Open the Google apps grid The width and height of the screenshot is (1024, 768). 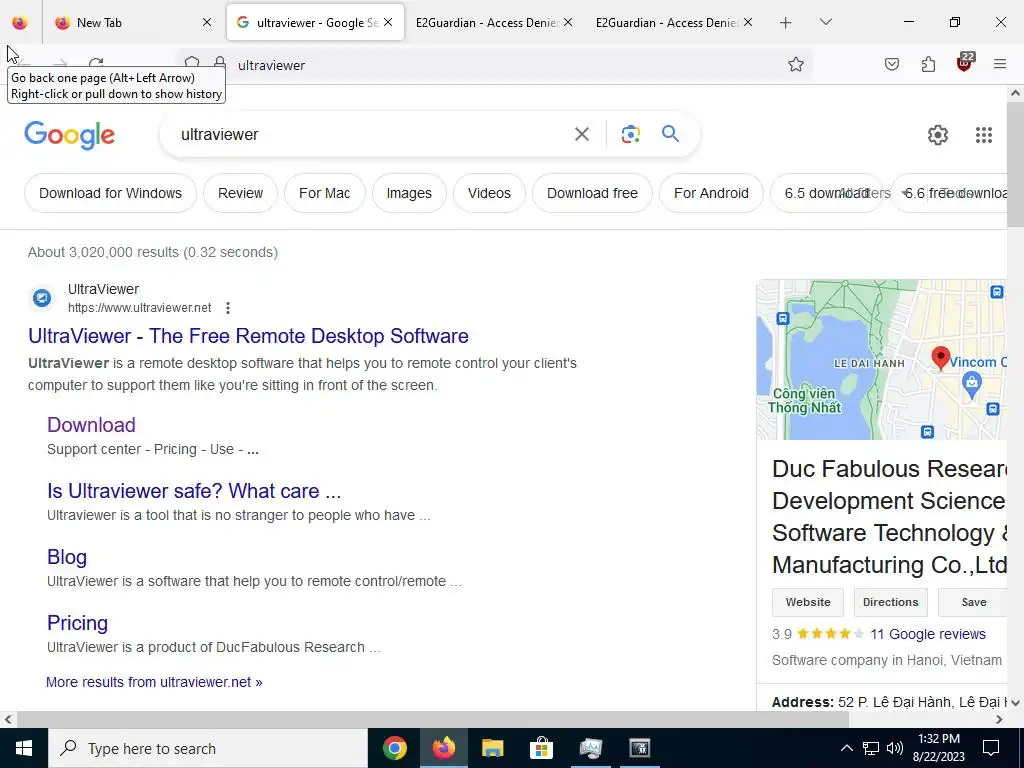(x=984, y=135)
